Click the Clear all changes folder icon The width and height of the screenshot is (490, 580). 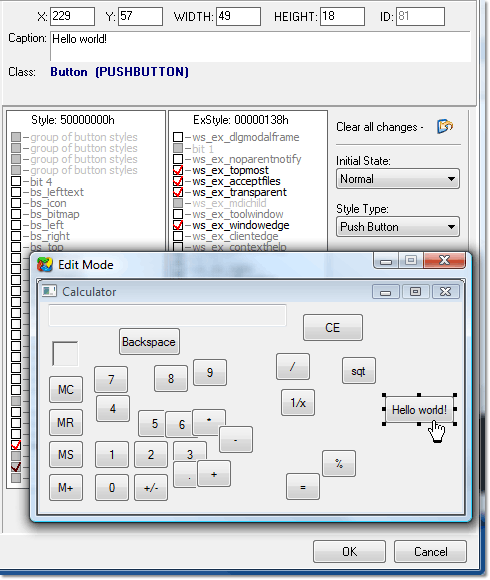(445, 127)
